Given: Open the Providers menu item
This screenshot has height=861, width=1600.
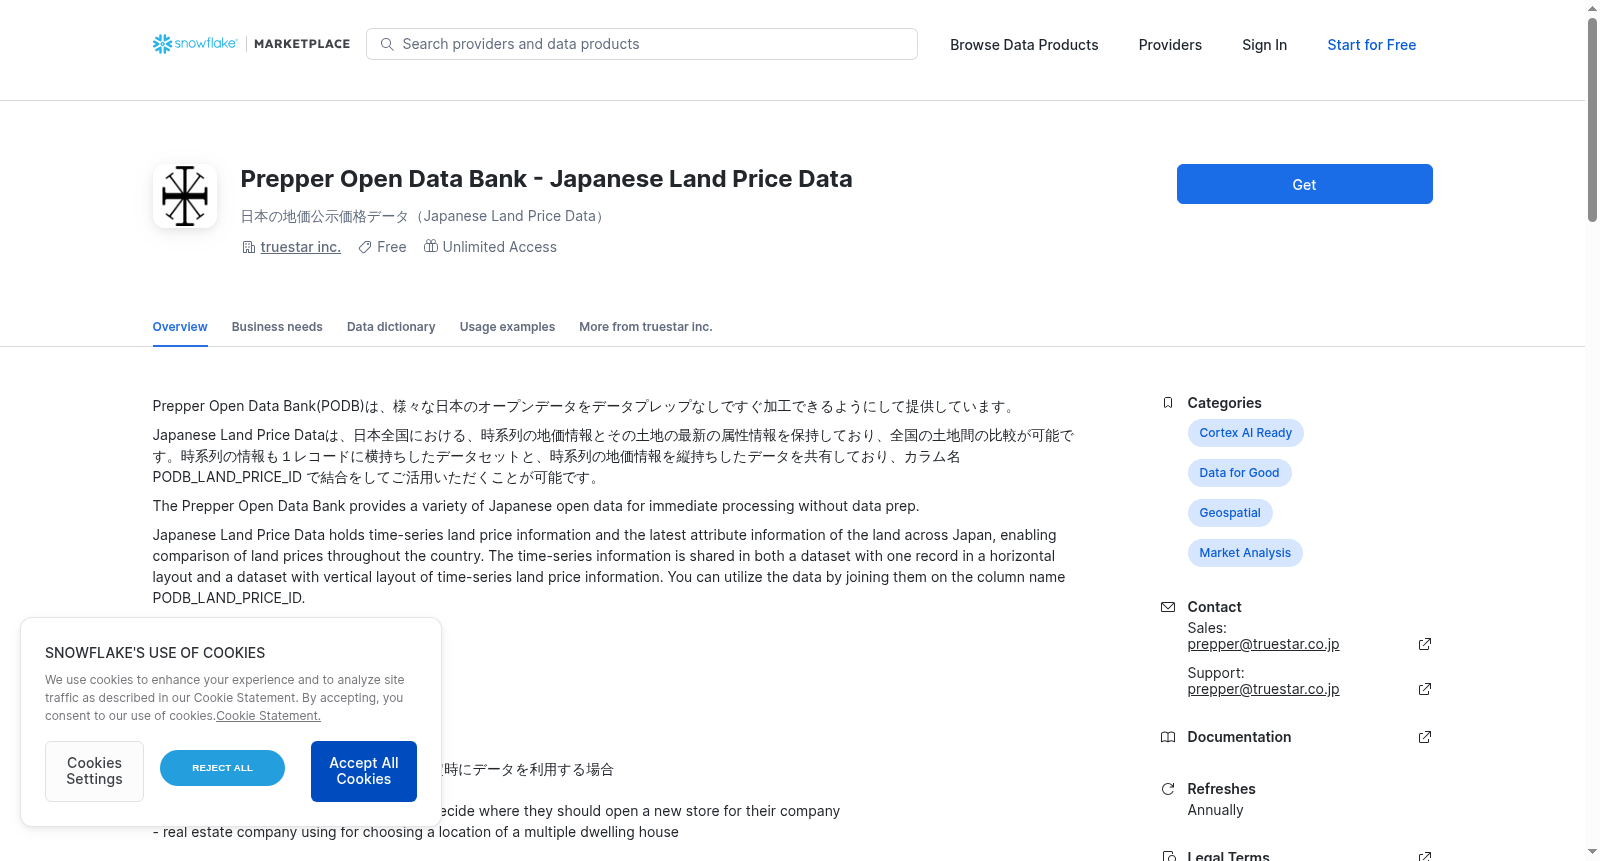Looking at the screenshot, I should (1170, 45).
